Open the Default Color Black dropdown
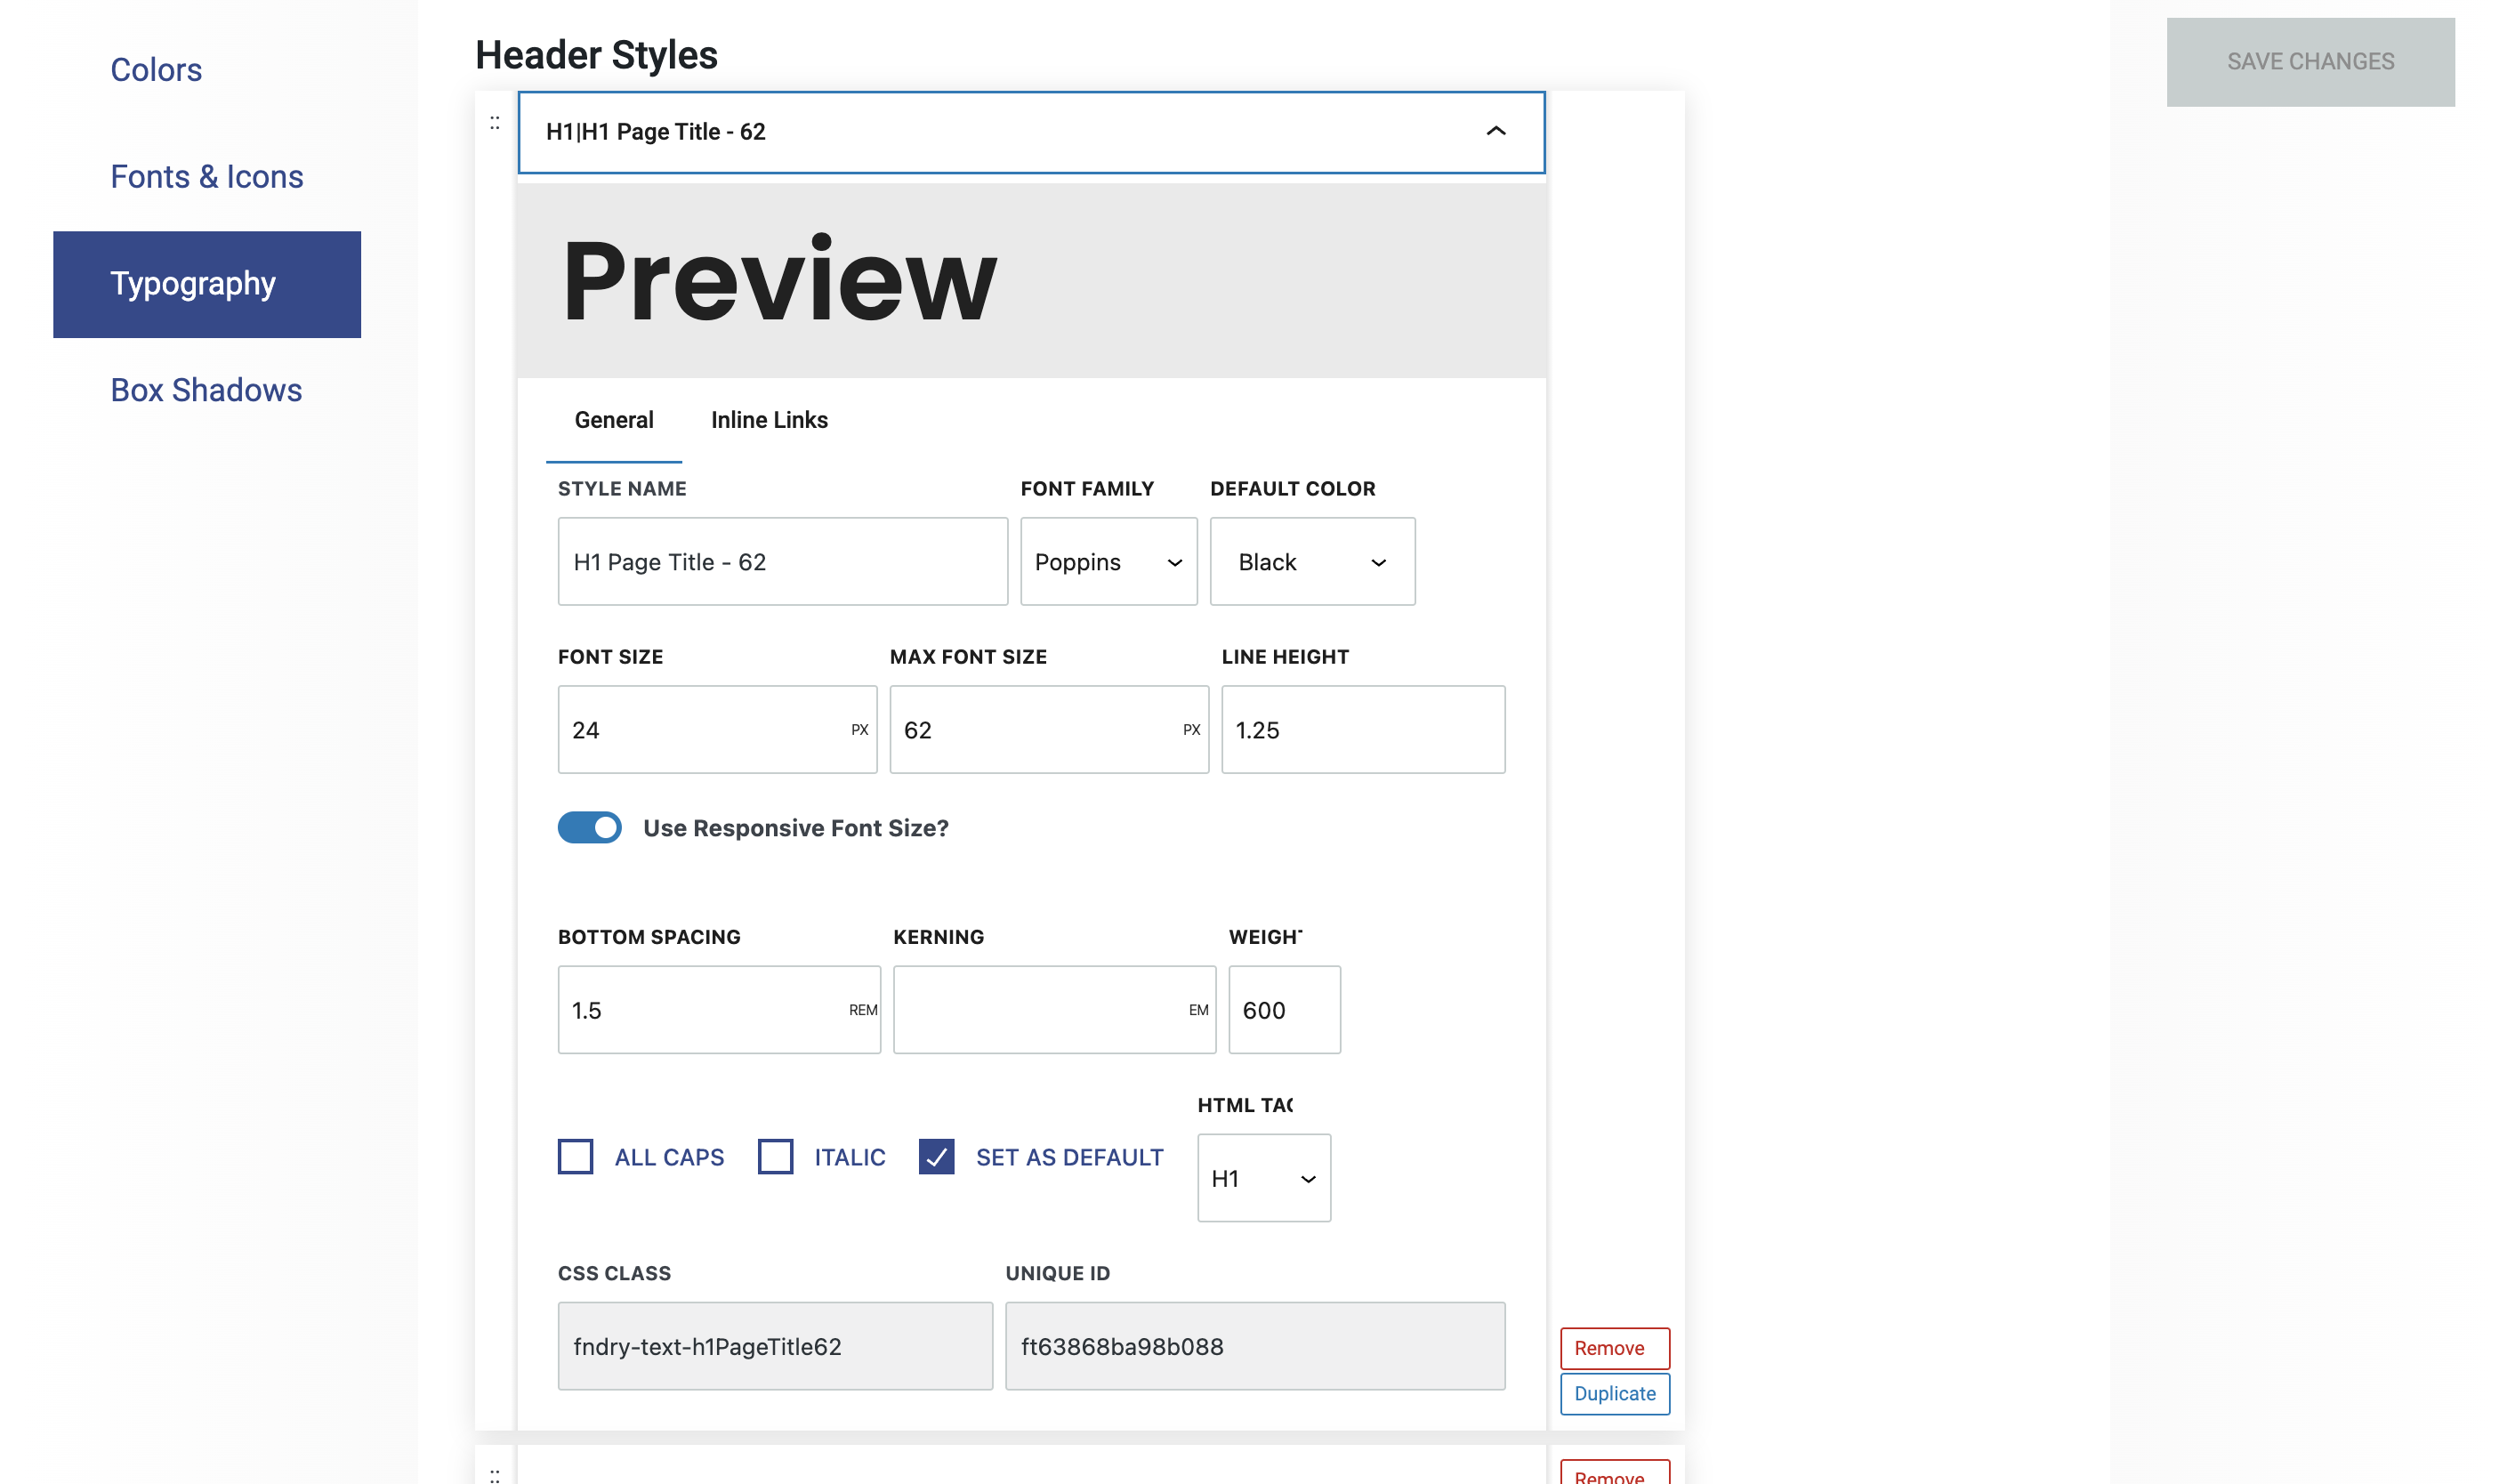The width and height of the screenshot is (2507, 1484). point(1312,561)
